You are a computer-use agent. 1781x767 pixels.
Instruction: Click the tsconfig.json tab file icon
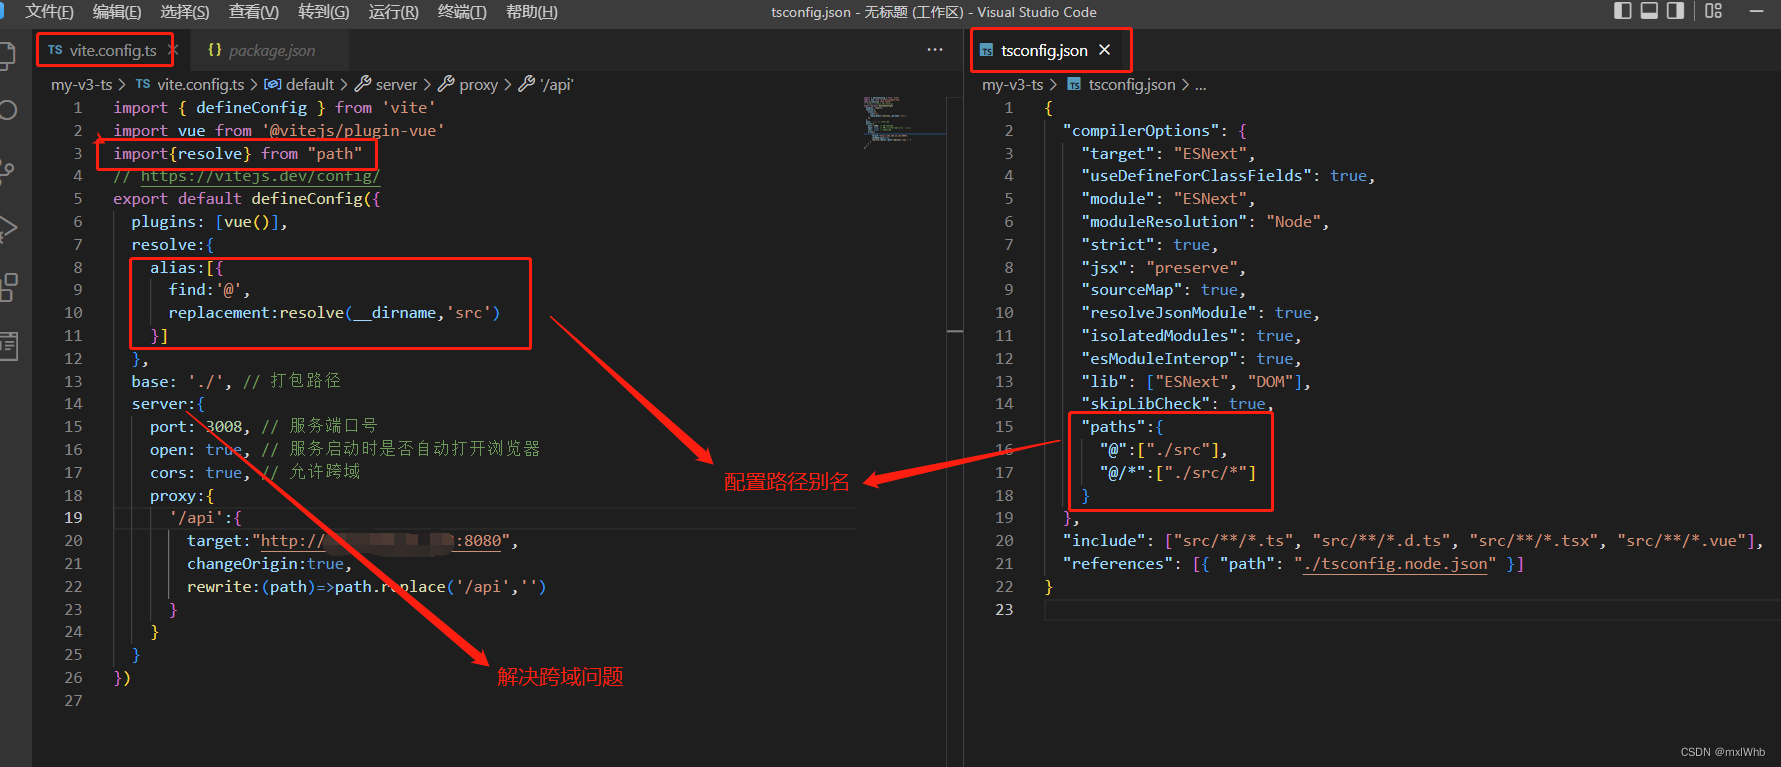click(x=986, y=50)
